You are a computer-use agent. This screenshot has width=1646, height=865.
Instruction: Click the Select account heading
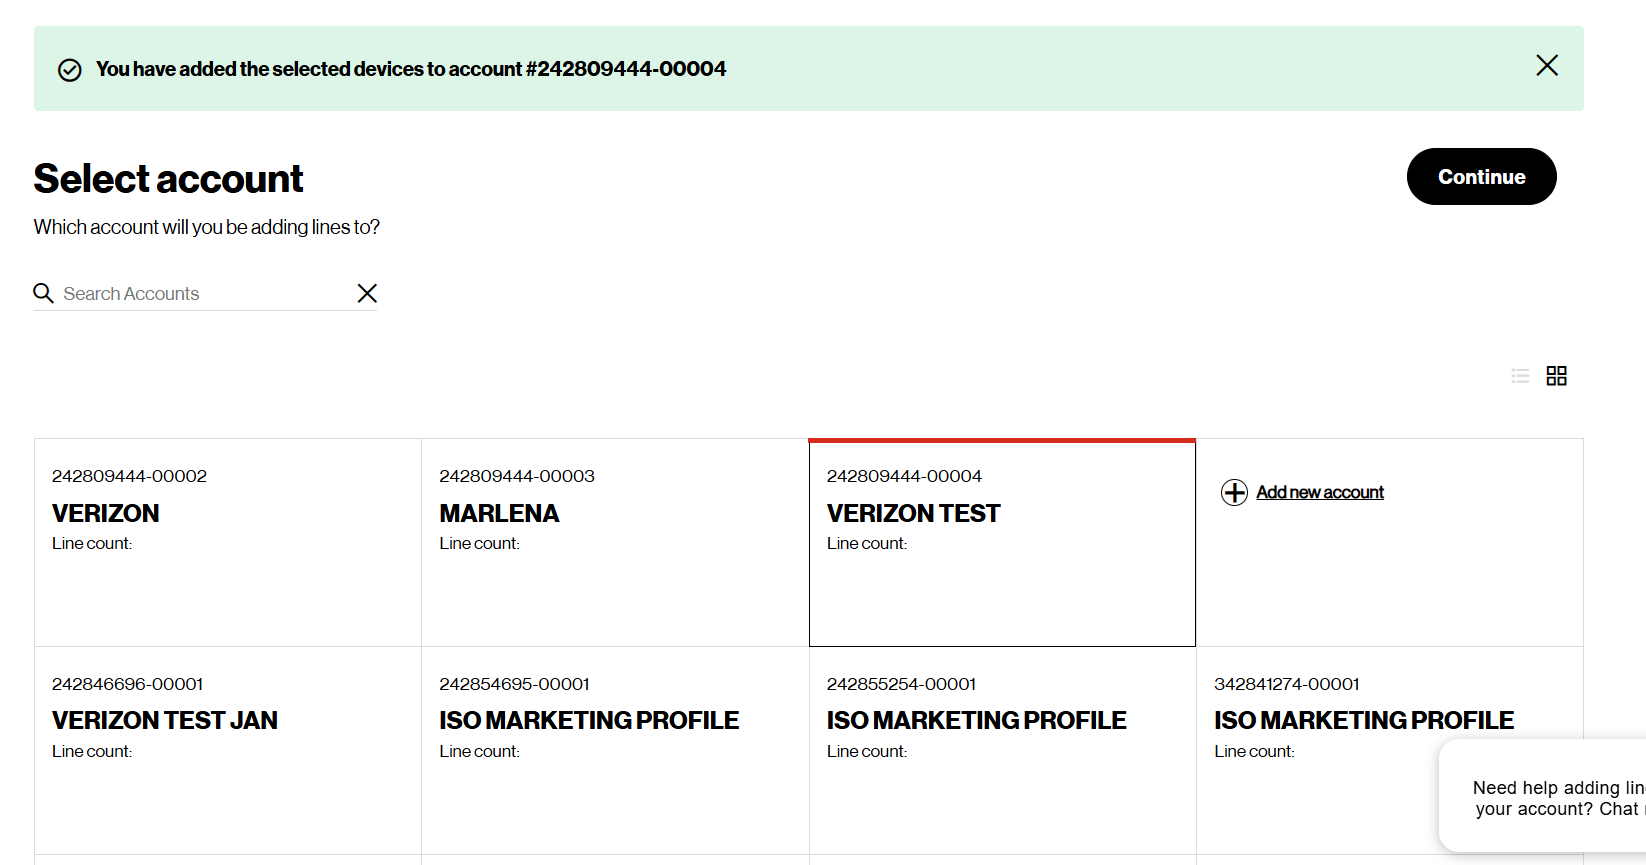(x=168, y=179)
